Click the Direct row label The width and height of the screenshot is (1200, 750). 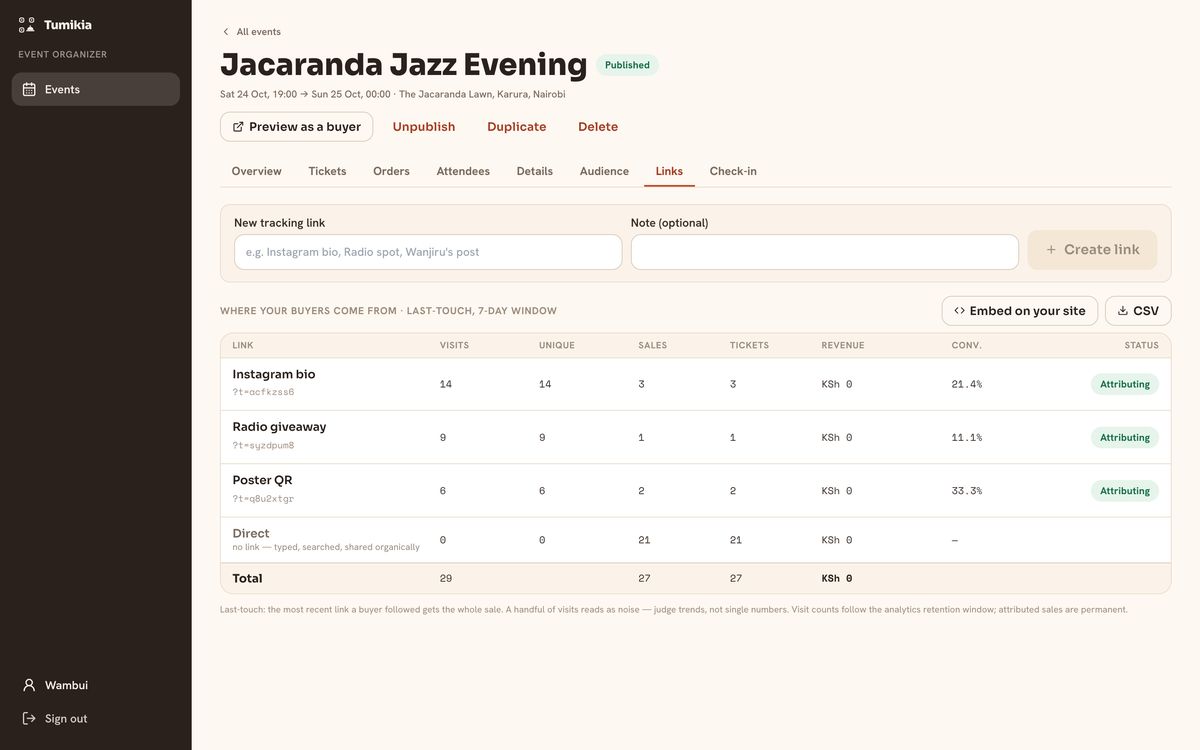pos(251,533)
